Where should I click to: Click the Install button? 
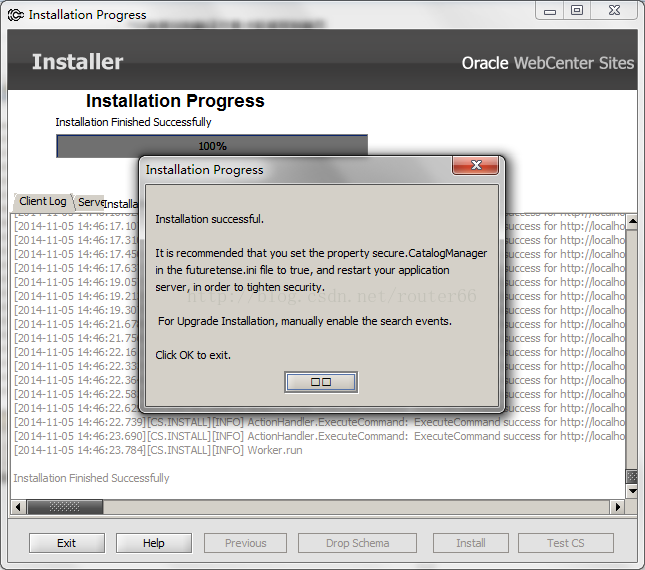click(471, 543)
